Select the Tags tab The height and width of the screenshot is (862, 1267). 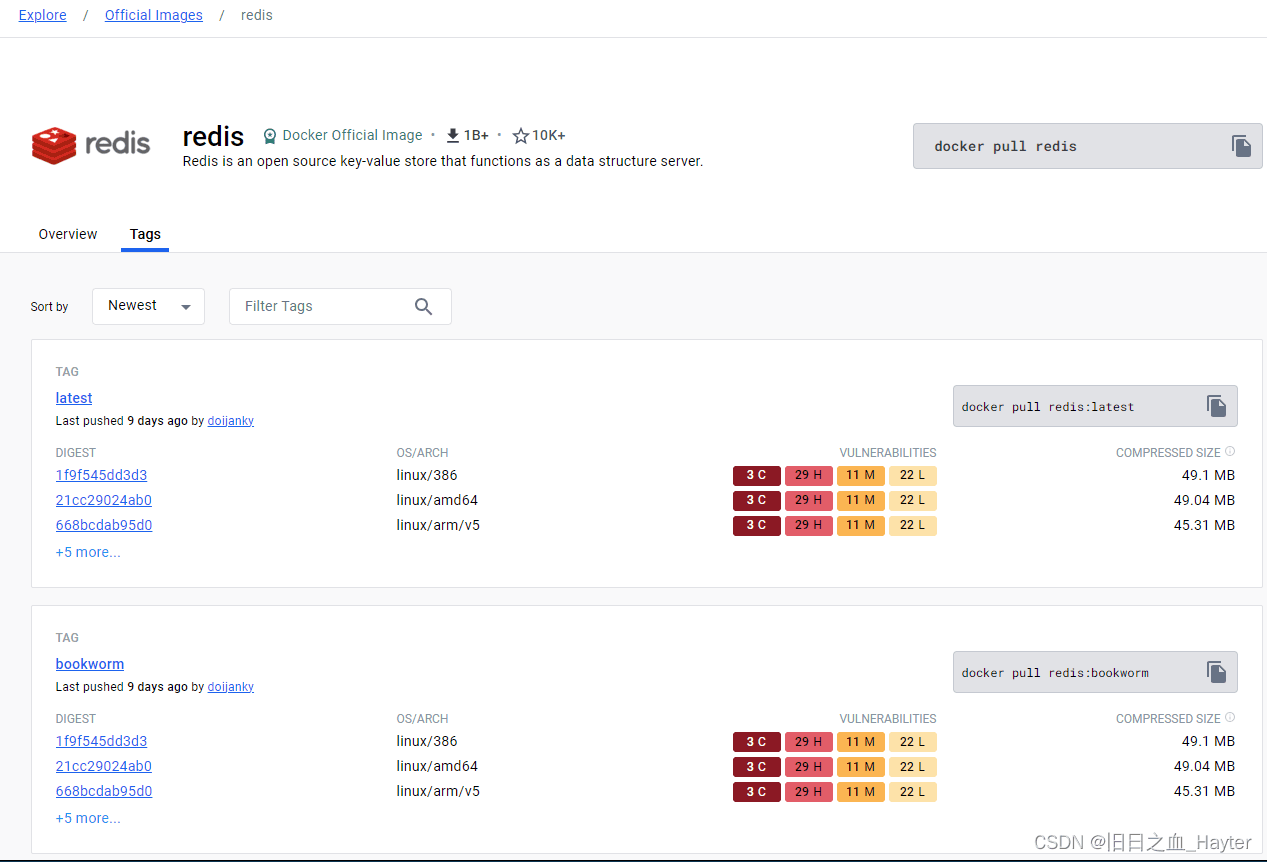[145, 234]
